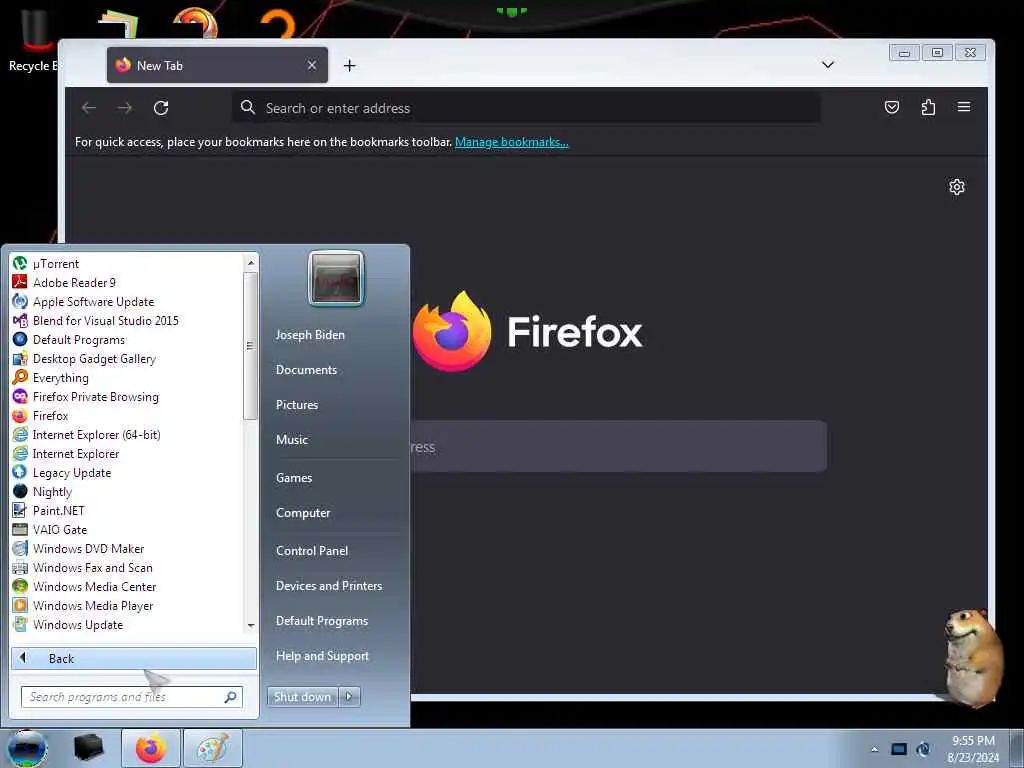Screen dimensions: 1024x768
Task: Launch Adobe Reader 9
Action: click(74, 283)
